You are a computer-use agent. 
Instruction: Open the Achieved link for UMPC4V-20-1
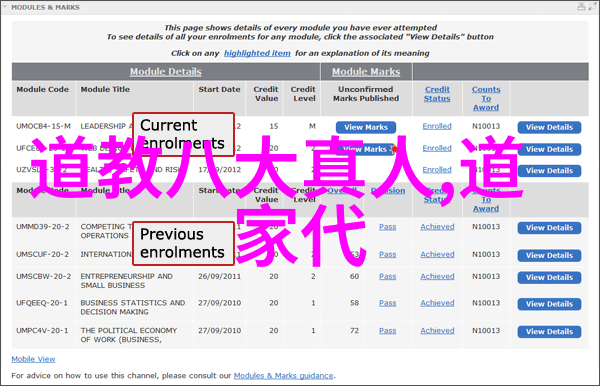pos(437,331)
